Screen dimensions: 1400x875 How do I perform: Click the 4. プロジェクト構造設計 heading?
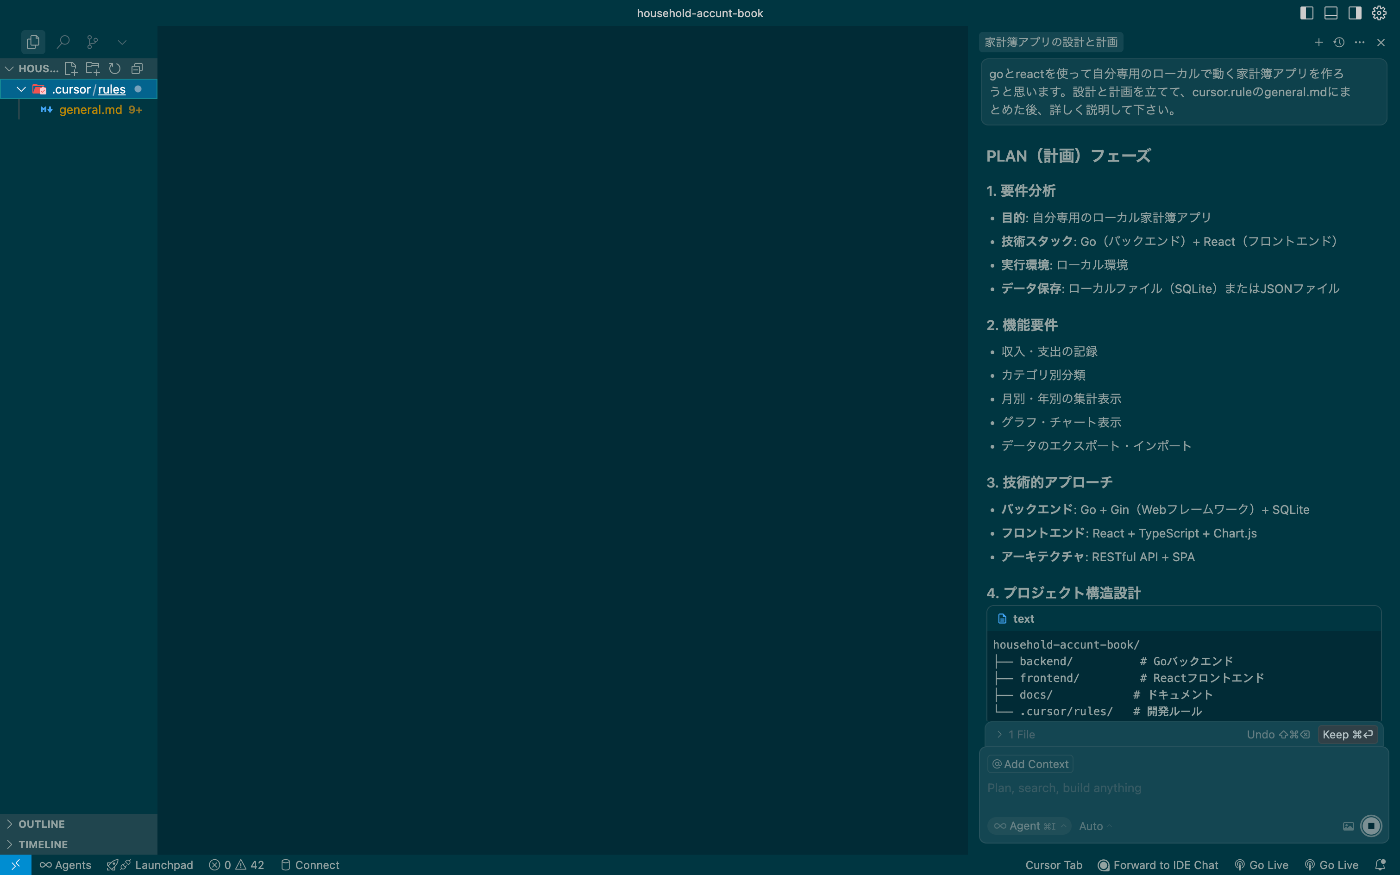(x=1063, y=593)
